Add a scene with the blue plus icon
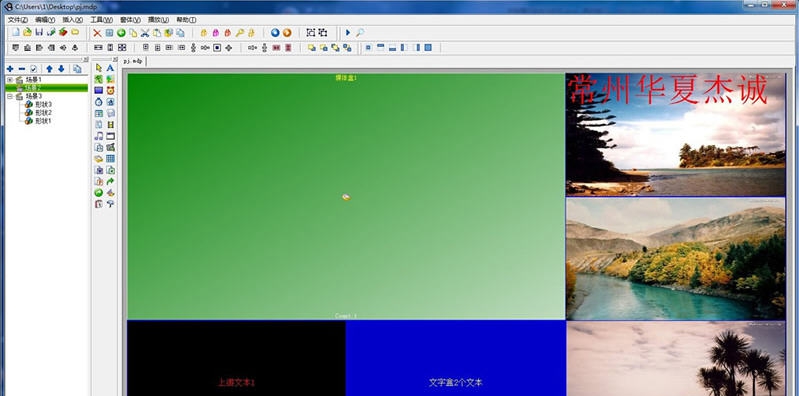Screen dimensions: 799x396 pos(10,69)
